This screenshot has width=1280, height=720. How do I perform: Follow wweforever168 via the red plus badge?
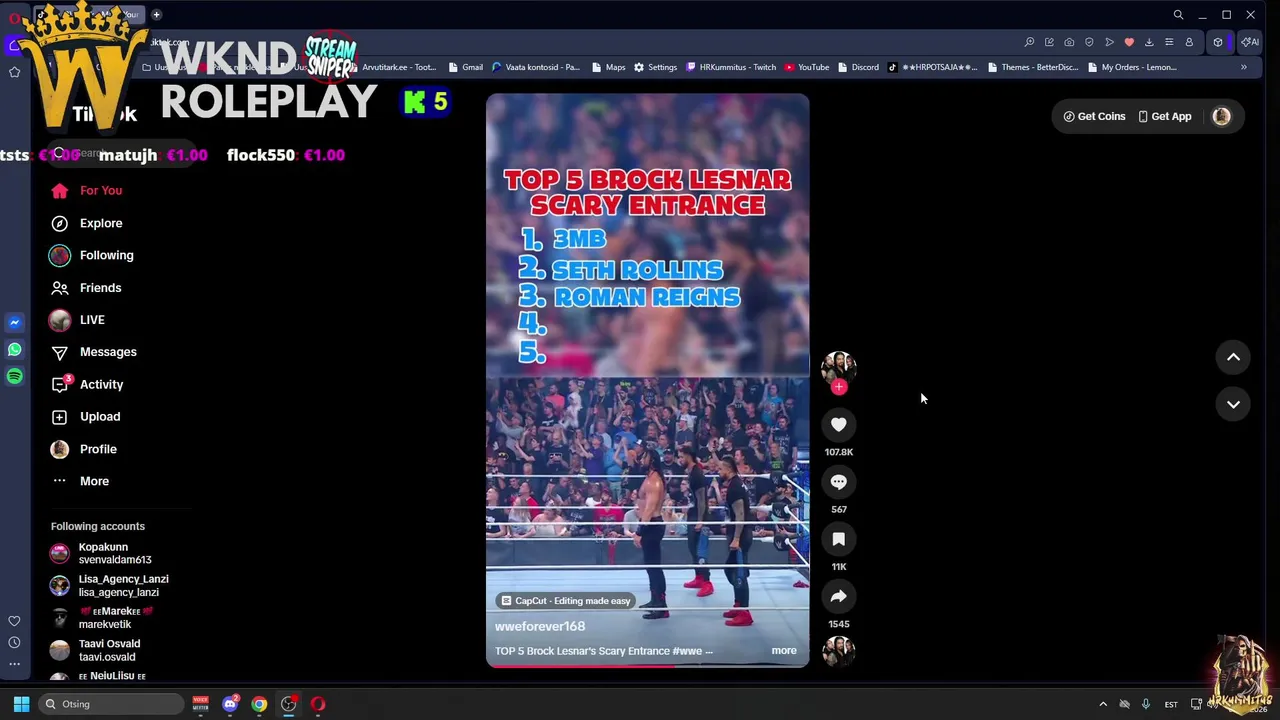[838, 387]
